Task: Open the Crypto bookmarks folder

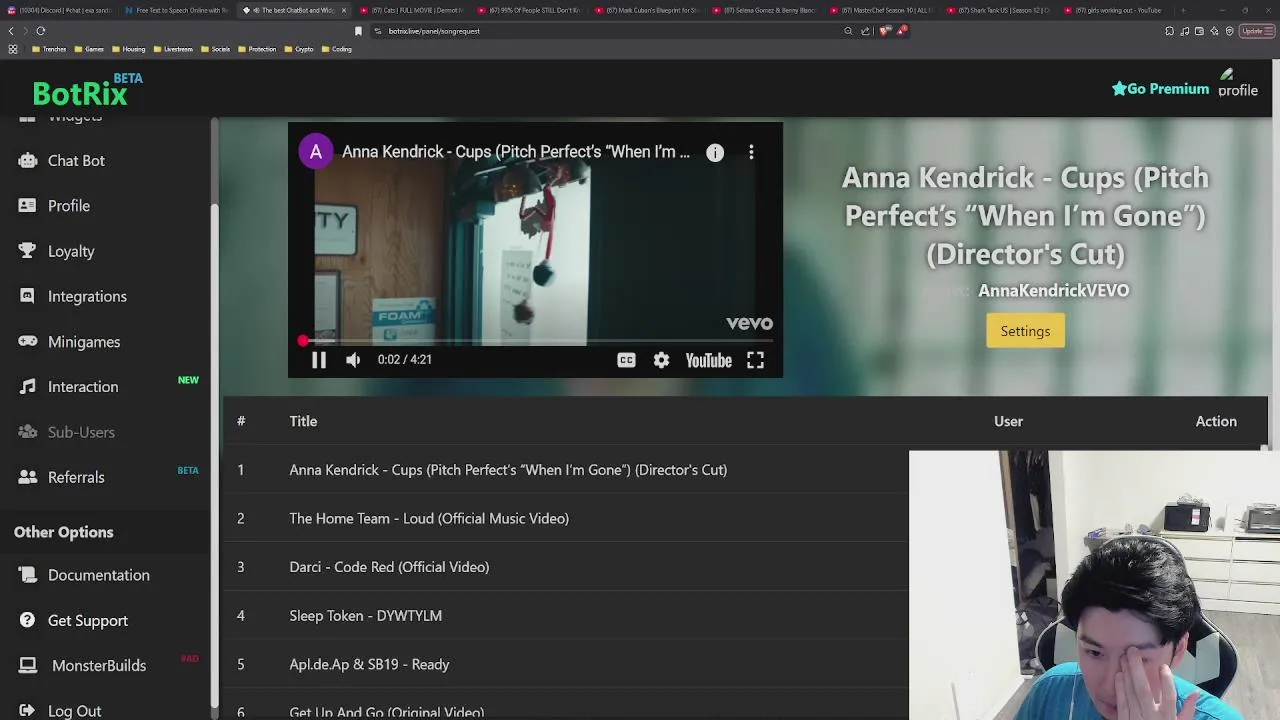Action: [x=299, y=49]
